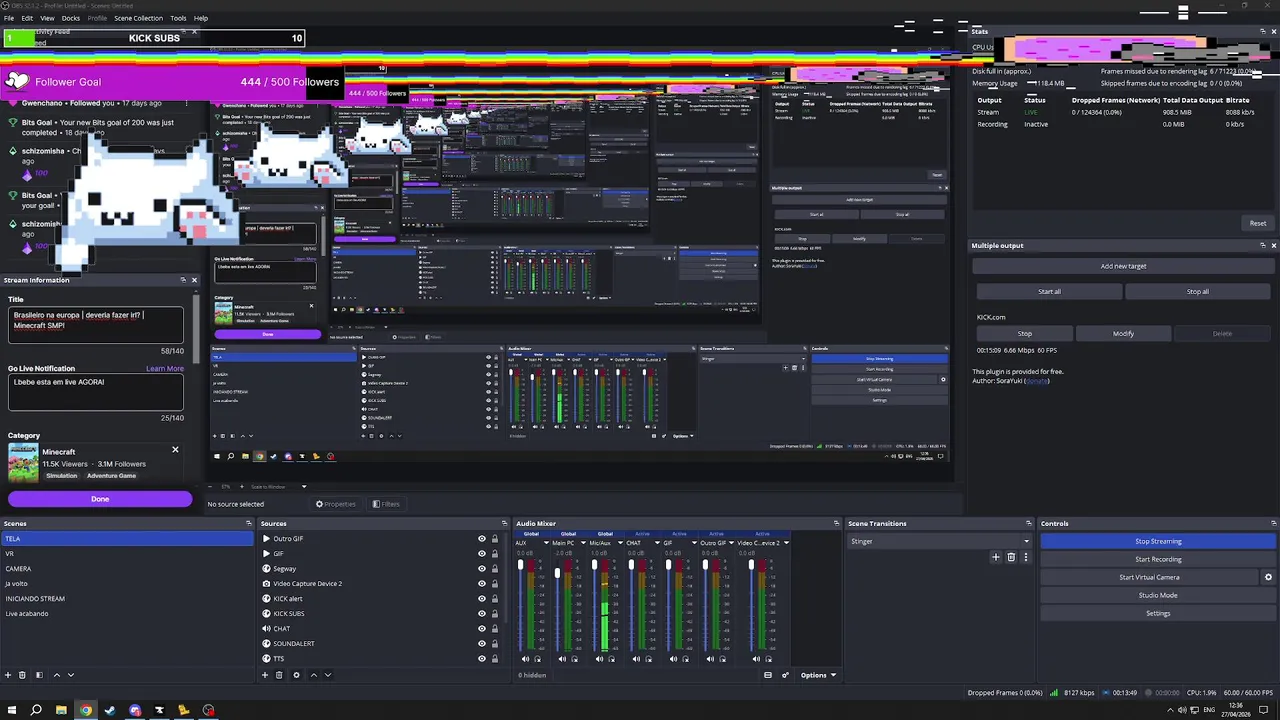Move the scene up with the Scenes up arrow
The image size is (1280, 720).
tap(56, 675)
